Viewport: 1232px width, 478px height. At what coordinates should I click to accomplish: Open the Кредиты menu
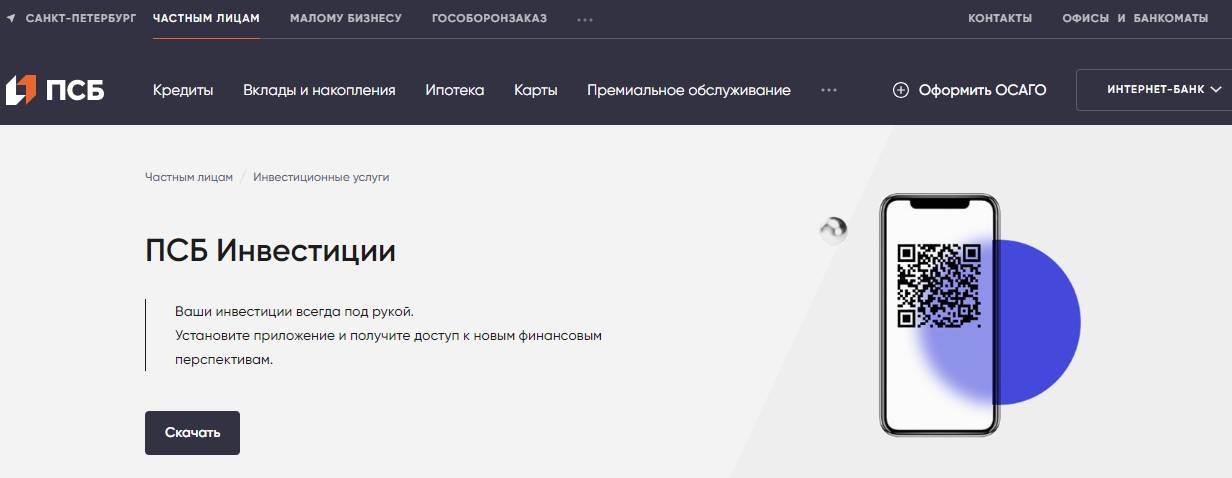183,90
